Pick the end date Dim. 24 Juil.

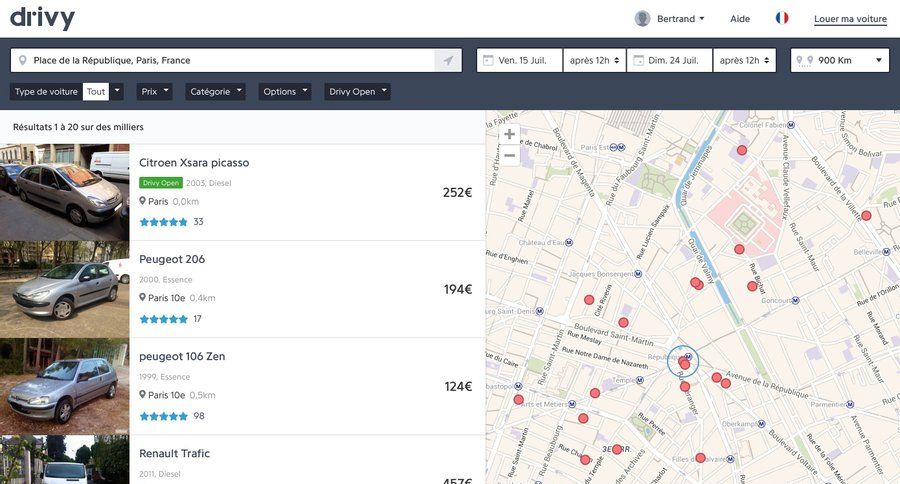670,60
